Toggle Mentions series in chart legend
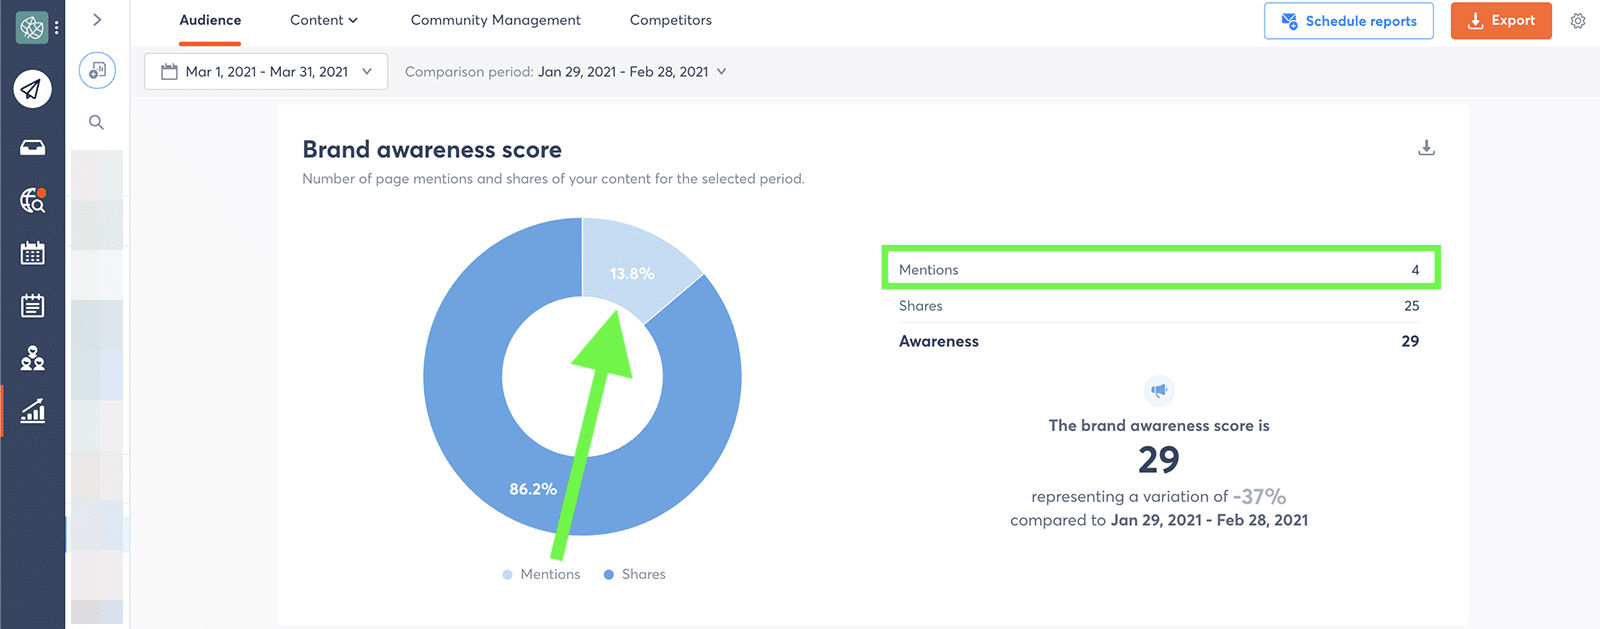The height and width of the screenshot is (629, 1600). [x=541, y=574]
